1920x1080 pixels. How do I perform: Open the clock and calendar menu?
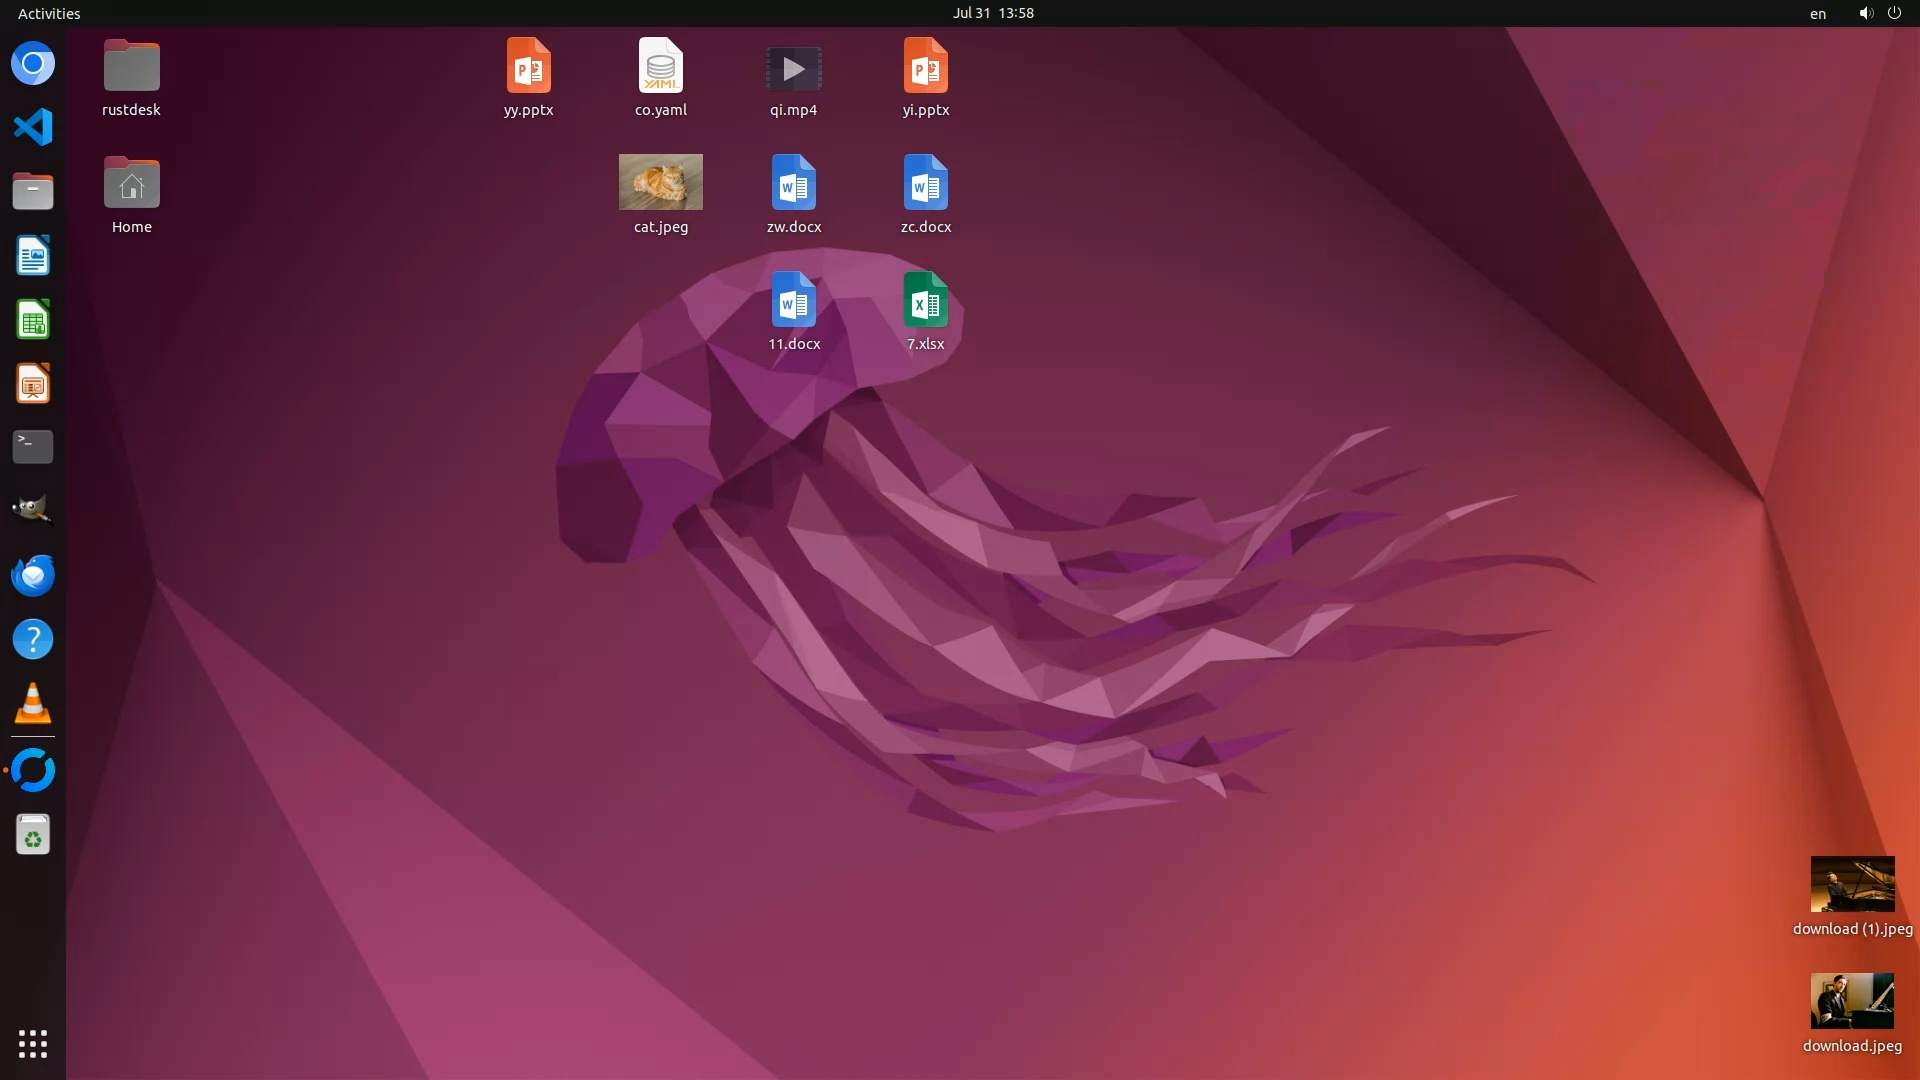click(992, 13)
